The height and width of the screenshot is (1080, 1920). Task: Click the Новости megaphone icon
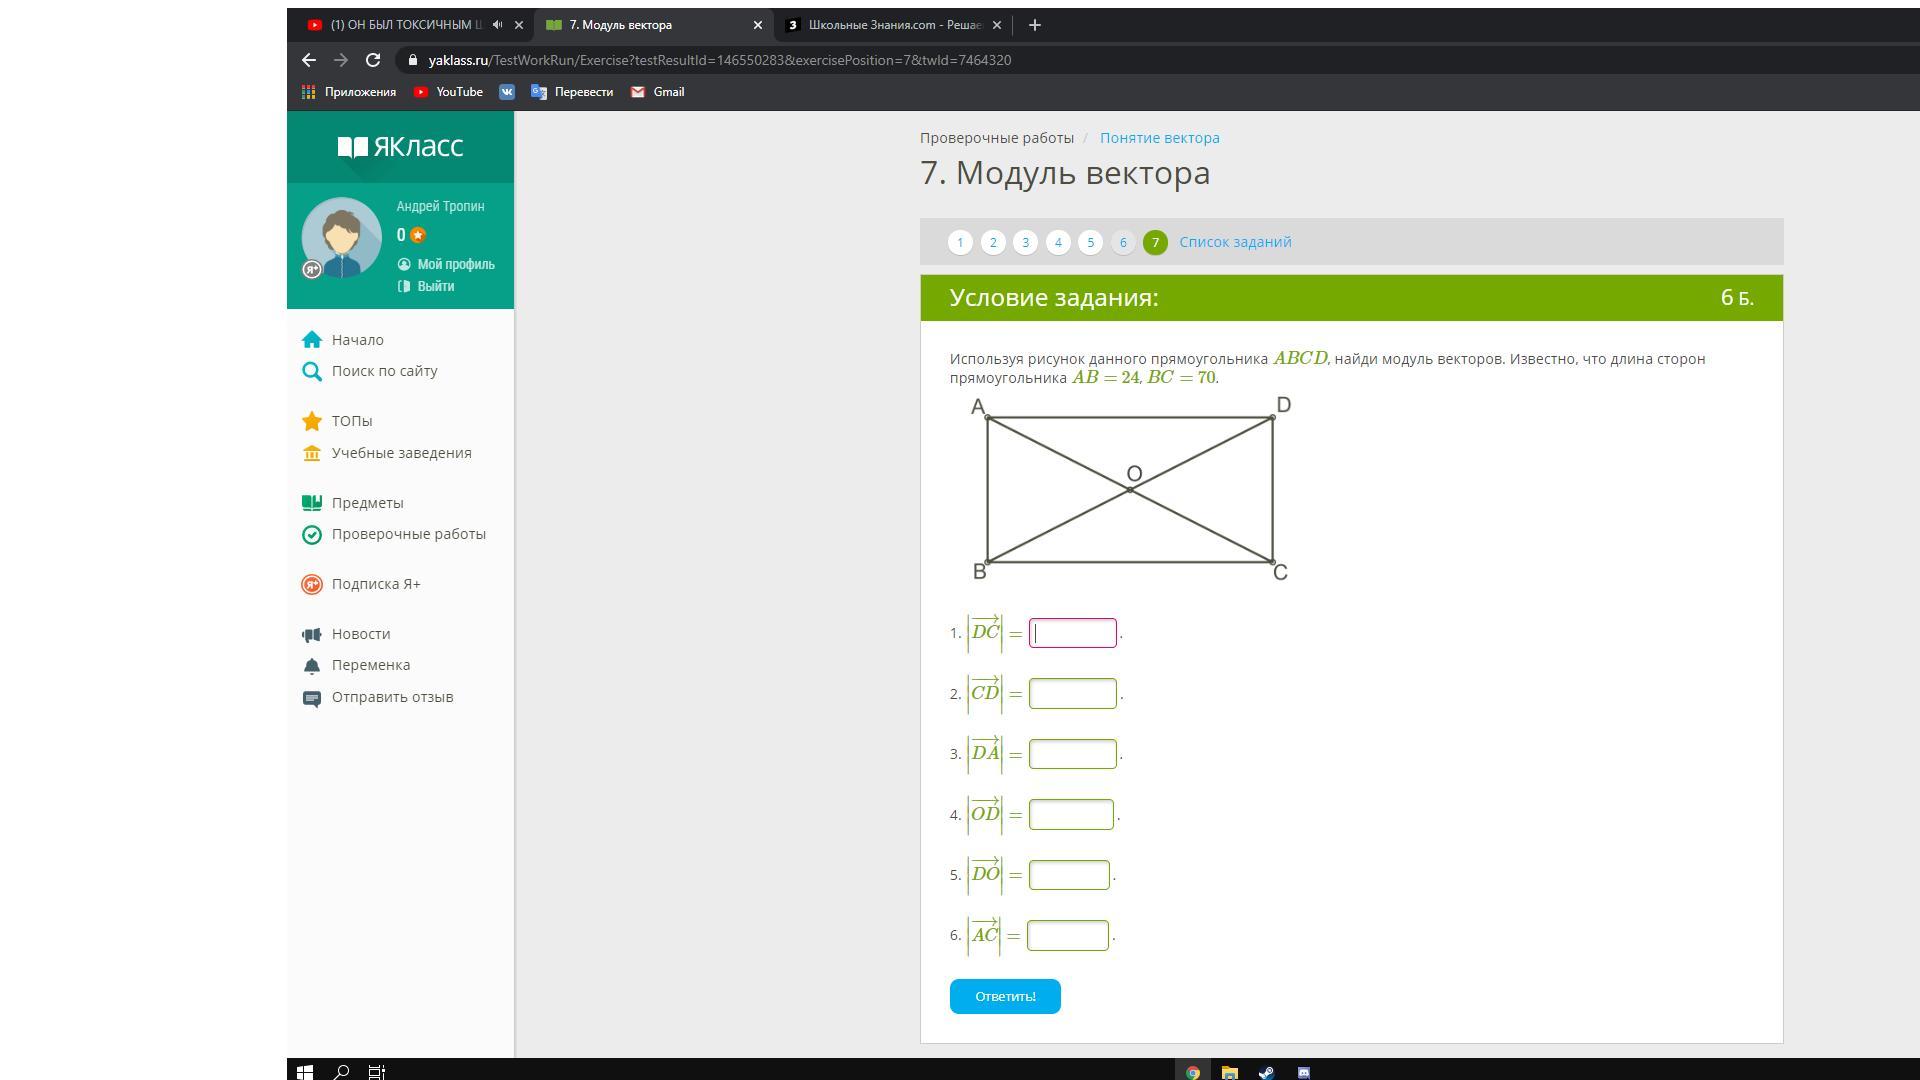312,635
